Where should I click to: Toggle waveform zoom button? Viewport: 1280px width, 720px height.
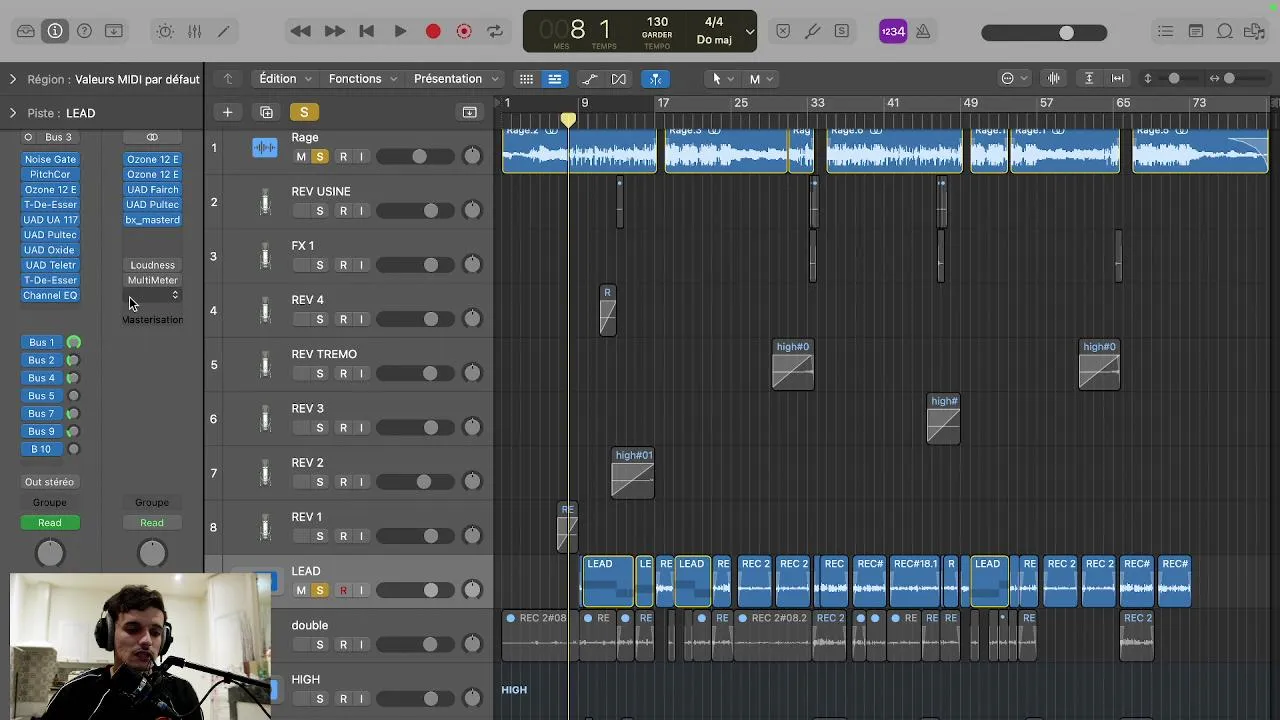(x=1054, y=79)
